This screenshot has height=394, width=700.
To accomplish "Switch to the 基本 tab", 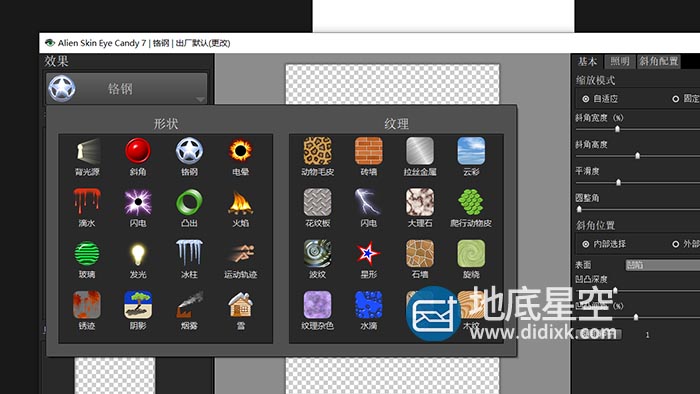I will (x=588, y=61).
